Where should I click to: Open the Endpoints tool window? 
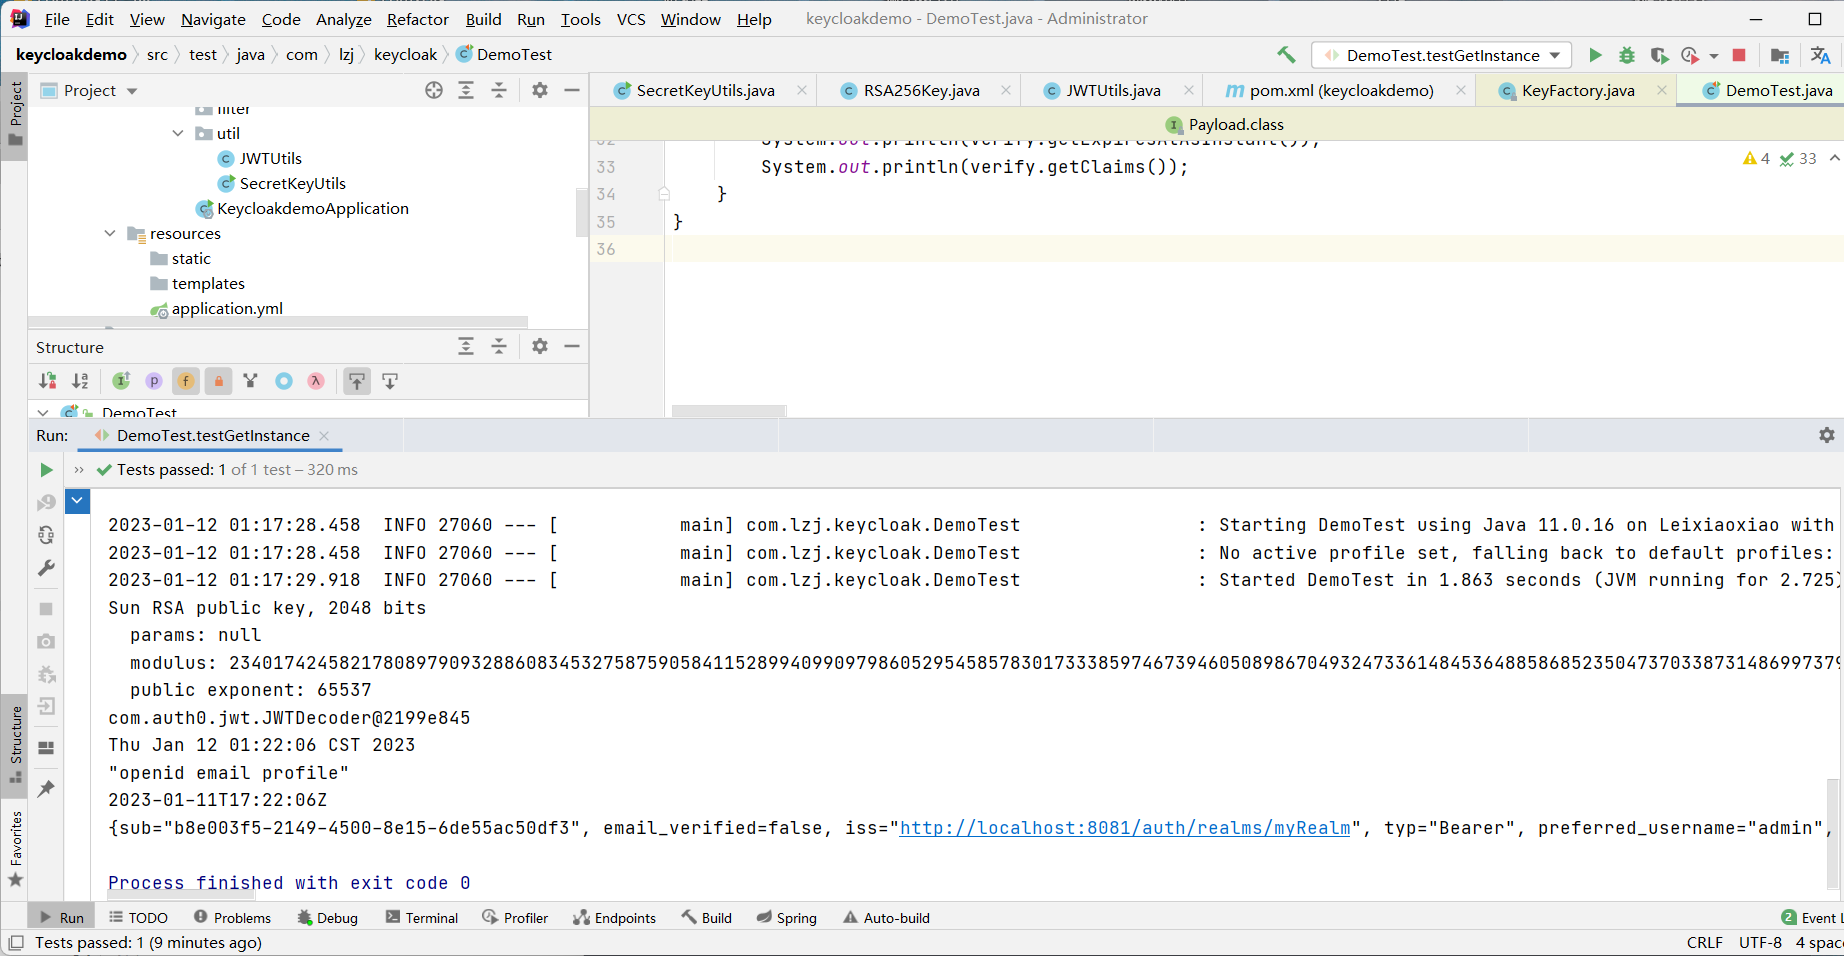[615, 918]
